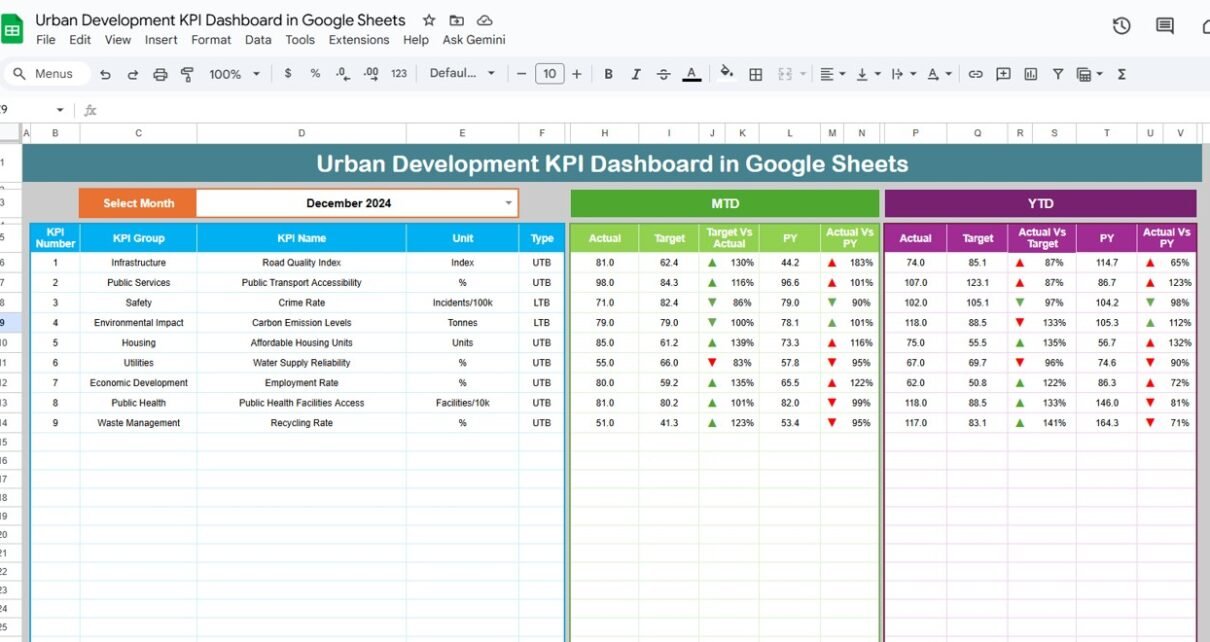Click the functions sigma icon
Screen dimensions: 1210x642
(x=1121, y=74)
